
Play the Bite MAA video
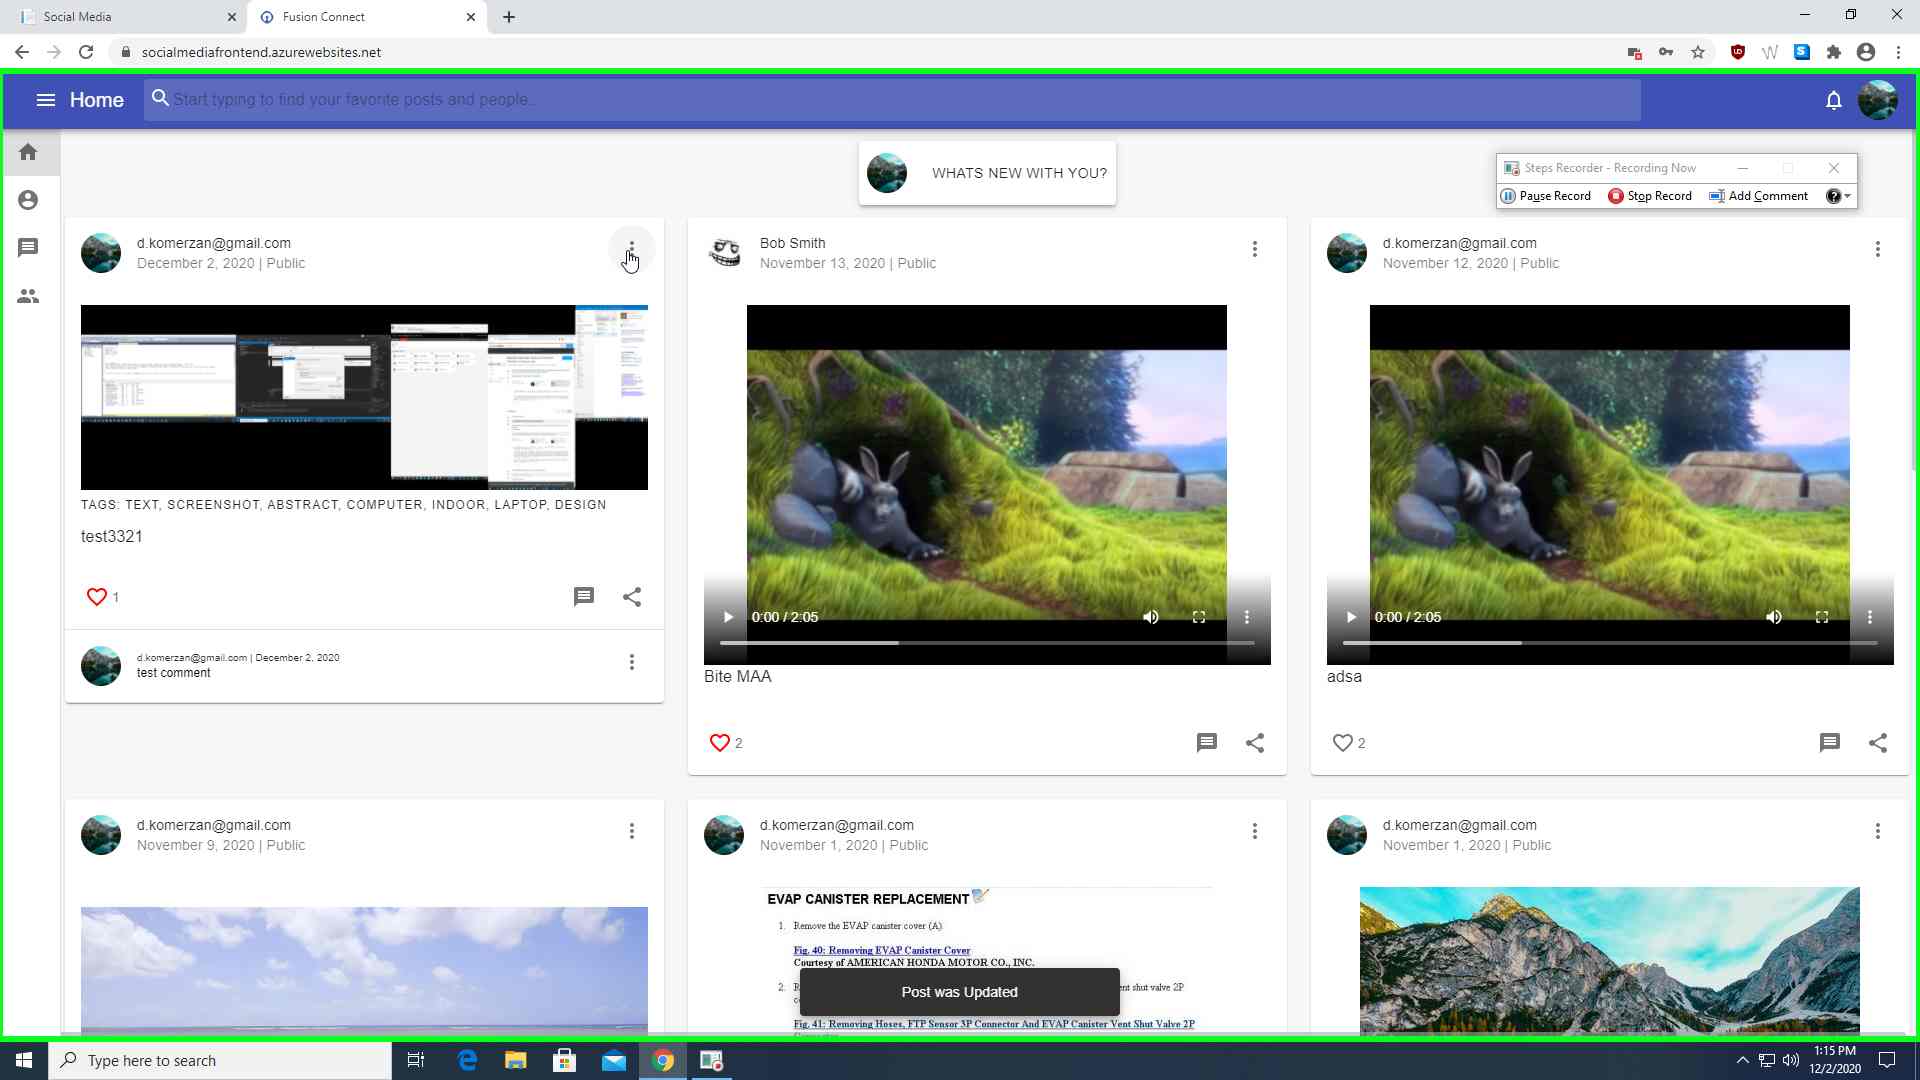click(x=728, y=617)
